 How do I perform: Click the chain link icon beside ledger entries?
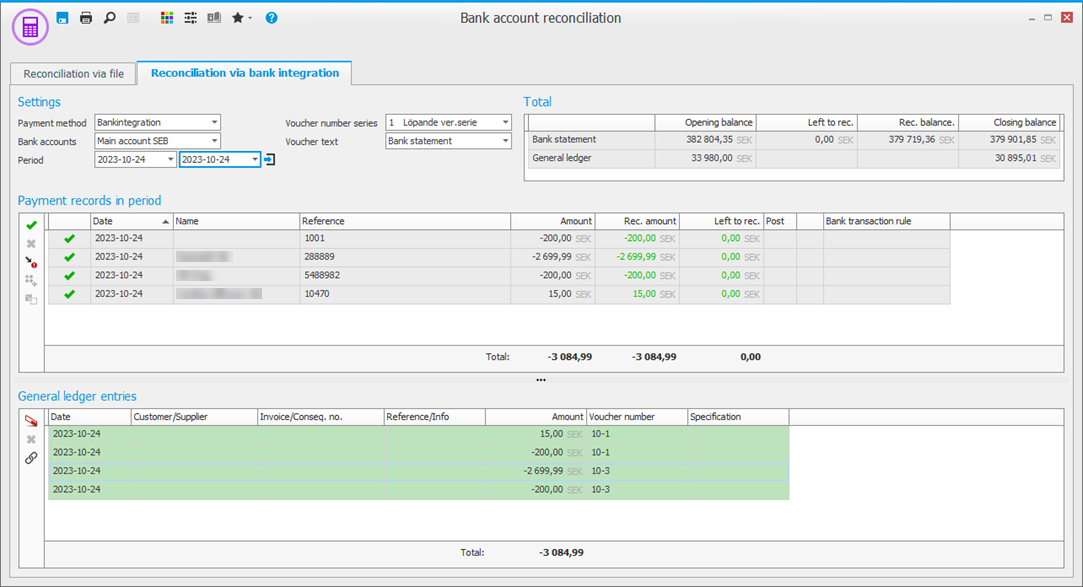click(x=31, y=458)
